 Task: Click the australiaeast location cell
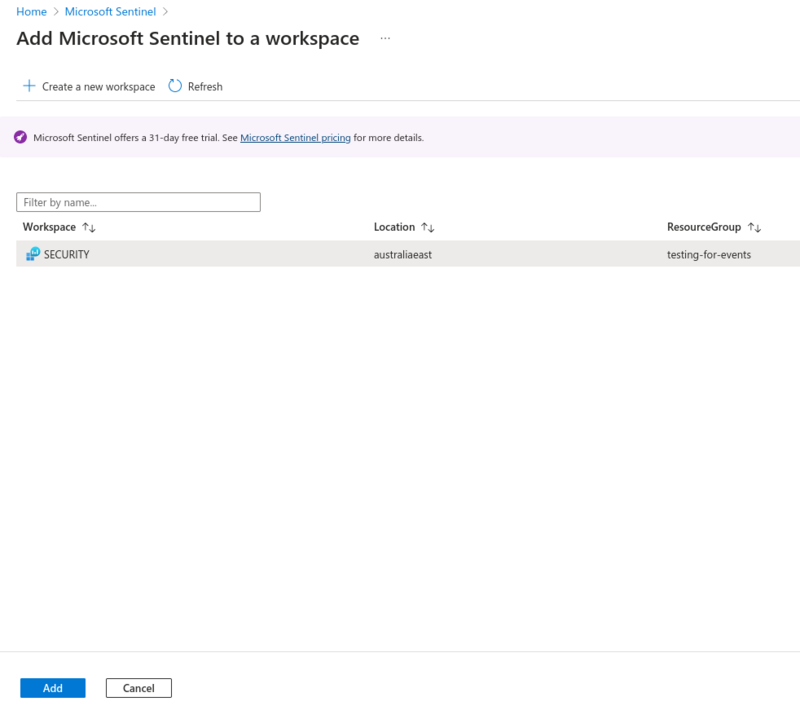pos(403,255)
